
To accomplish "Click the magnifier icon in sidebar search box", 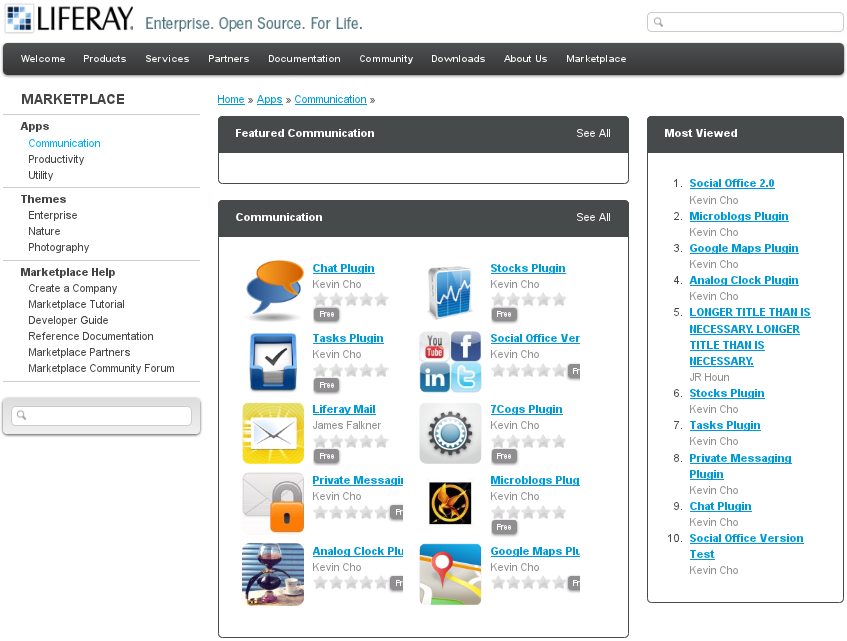I will 22,415.
